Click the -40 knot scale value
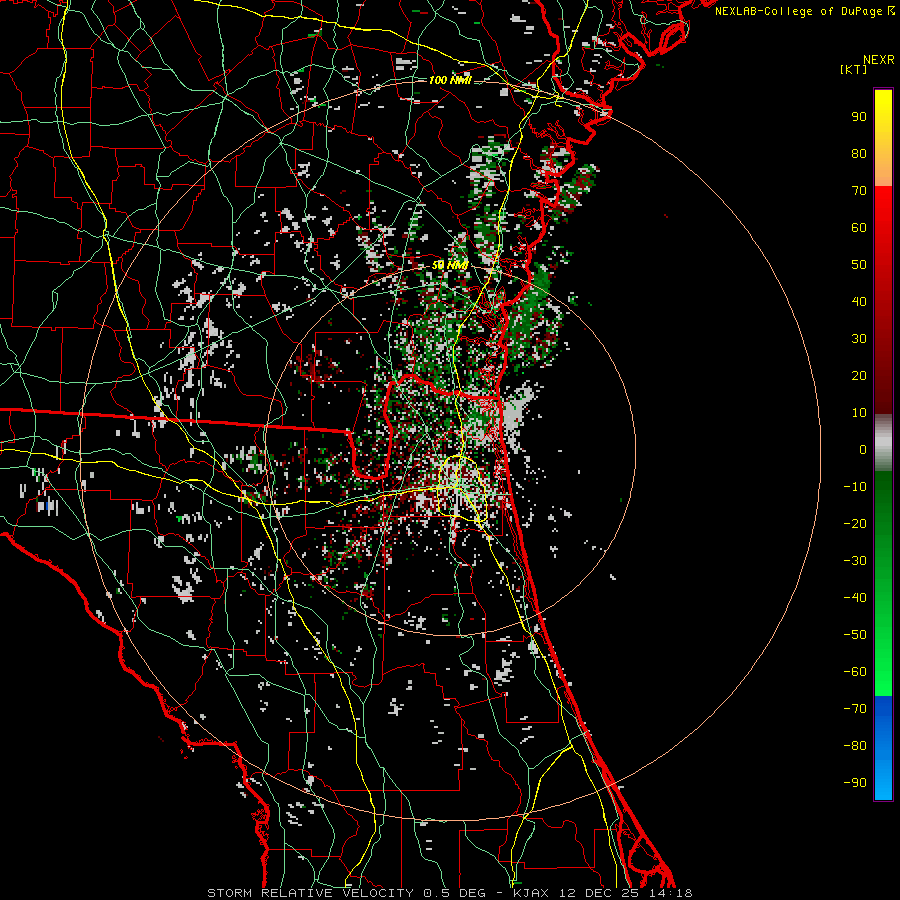 [x=855, y=598]
